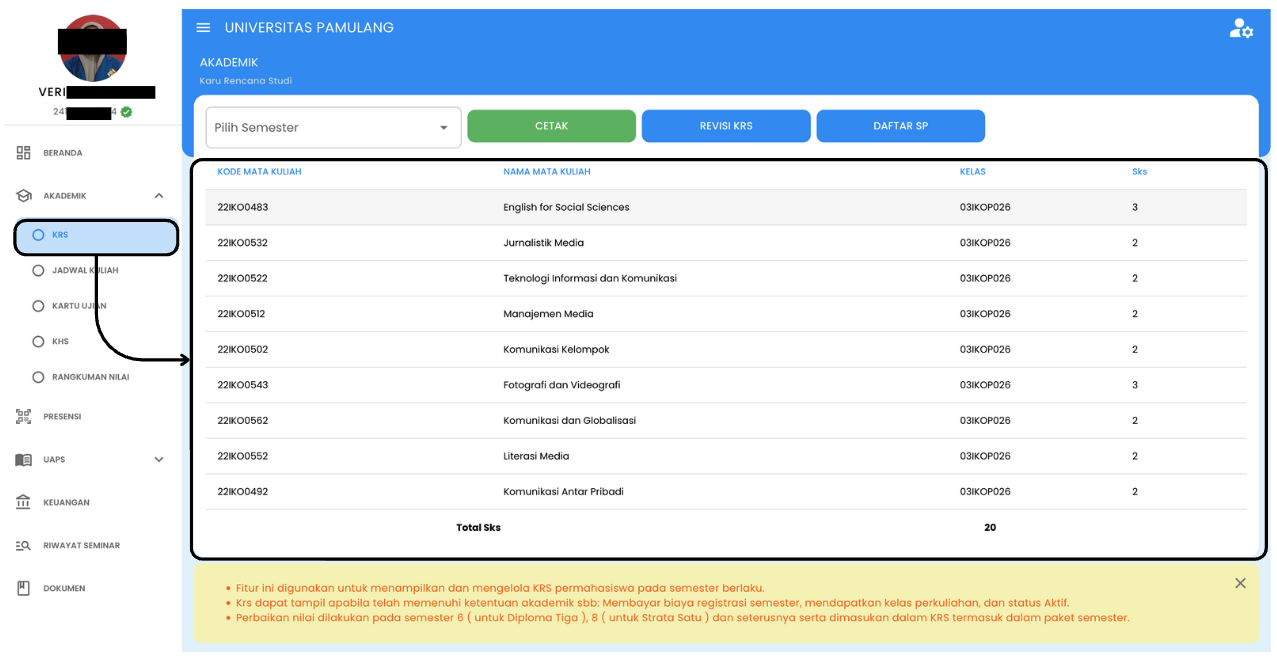Click the UAPS book icon
This screenshot has height=659, width=1277.
(23, 459)
